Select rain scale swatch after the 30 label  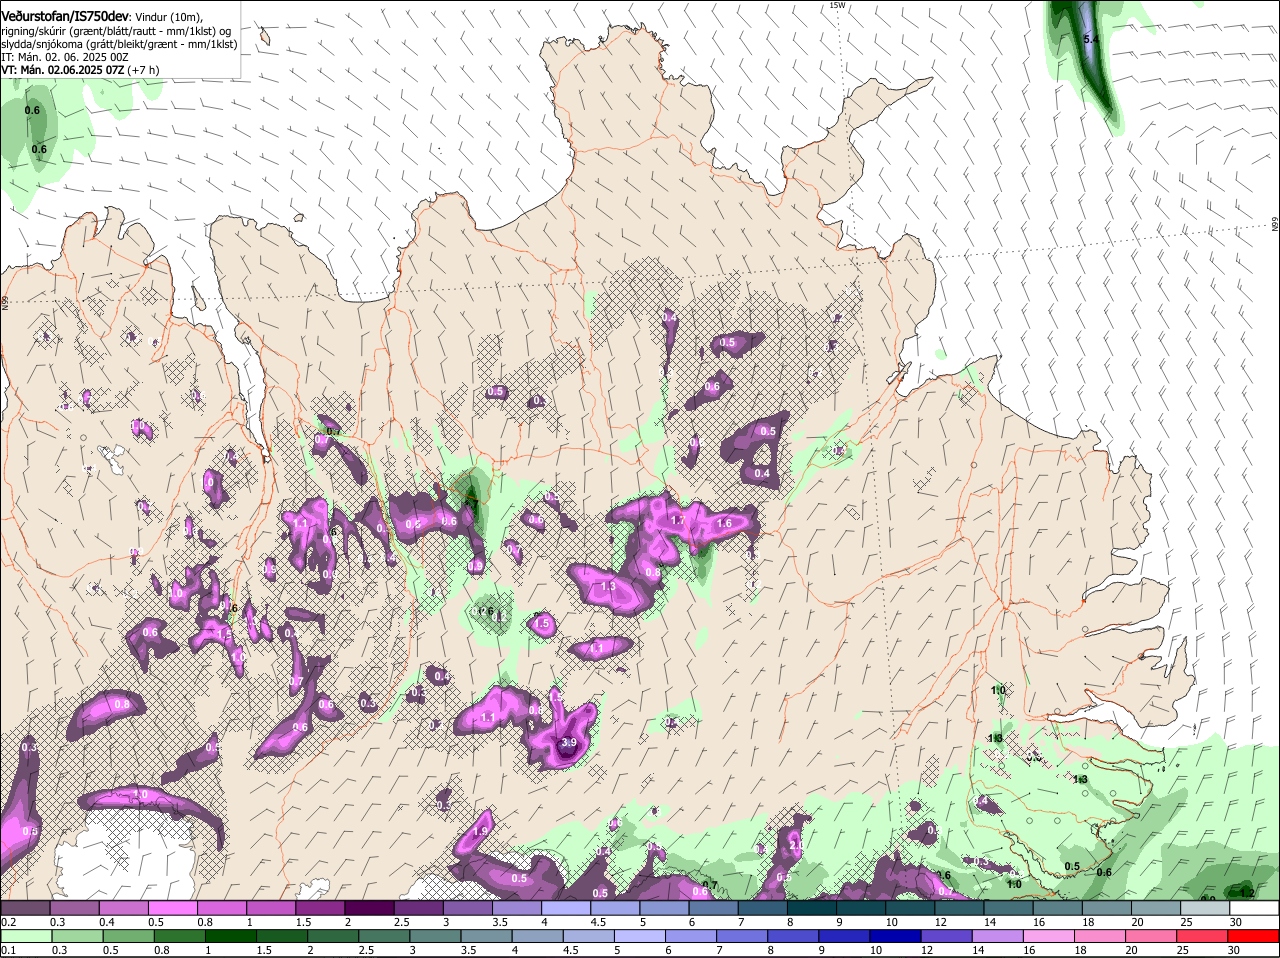1254,935
